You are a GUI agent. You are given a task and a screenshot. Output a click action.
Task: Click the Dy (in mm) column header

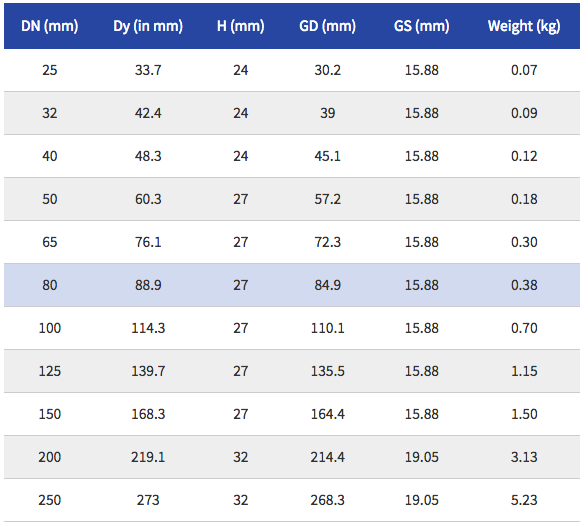click(148, 26)
